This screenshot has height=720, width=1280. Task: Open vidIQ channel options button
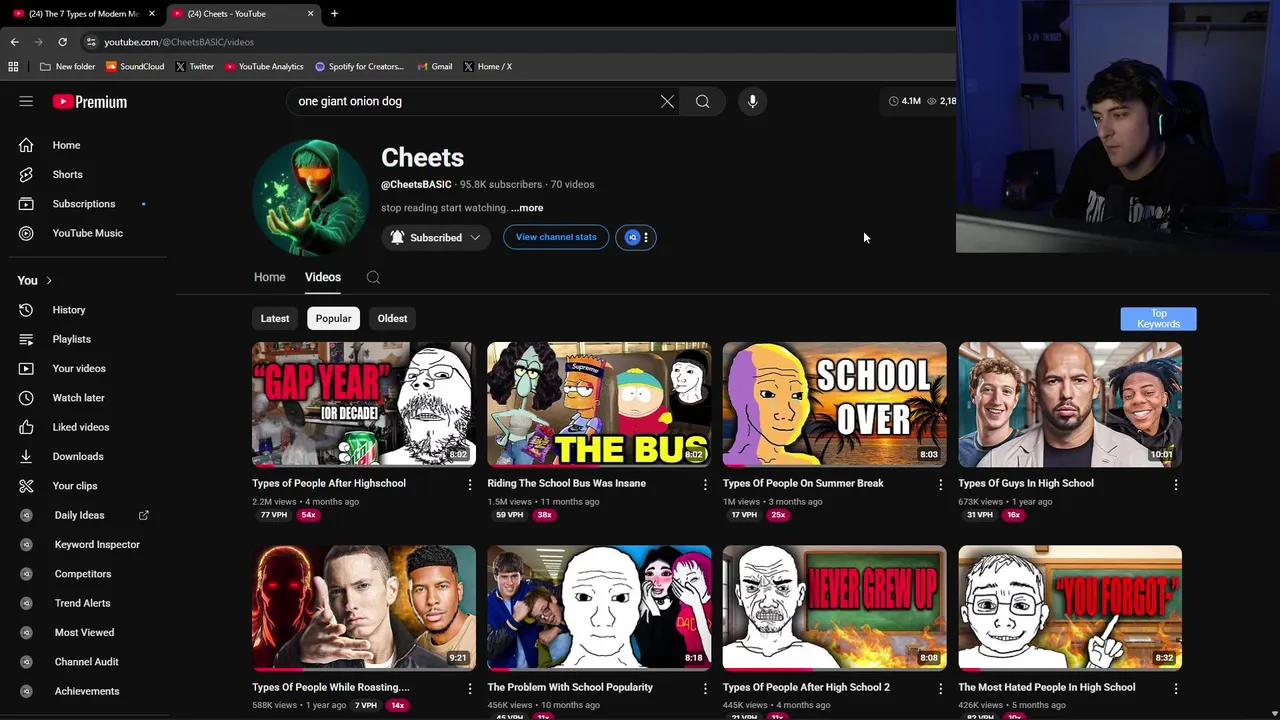point(636,237)
